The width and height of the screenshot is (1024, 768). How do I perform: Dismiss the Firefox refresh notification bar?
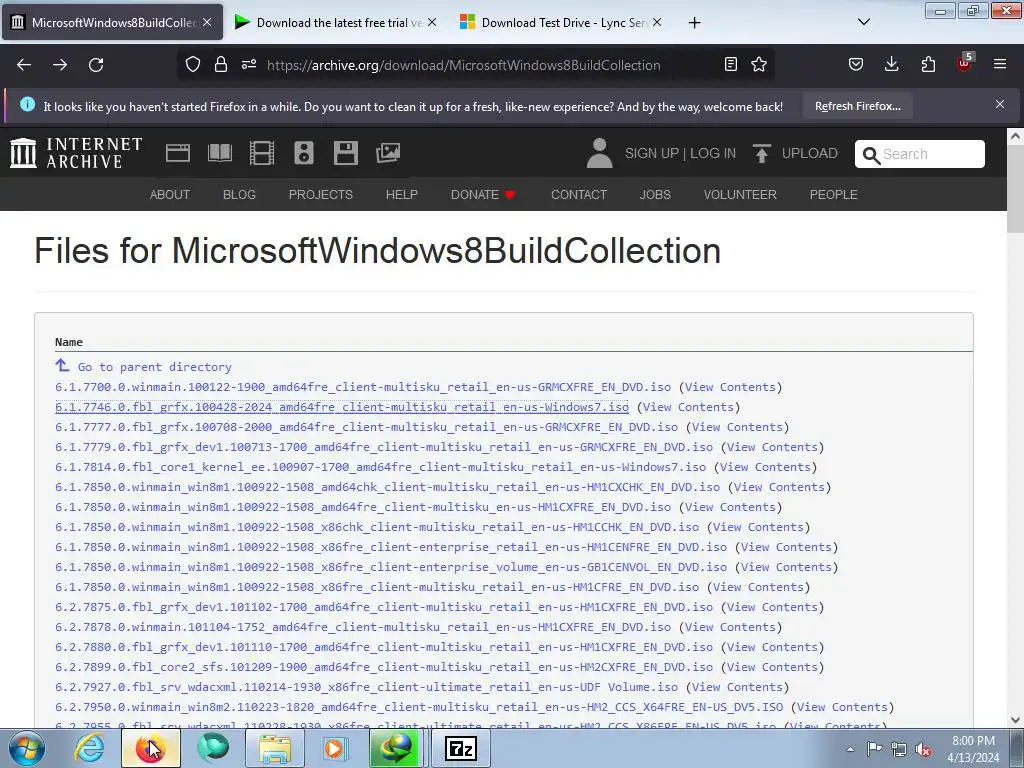(x=1000, y=104)
